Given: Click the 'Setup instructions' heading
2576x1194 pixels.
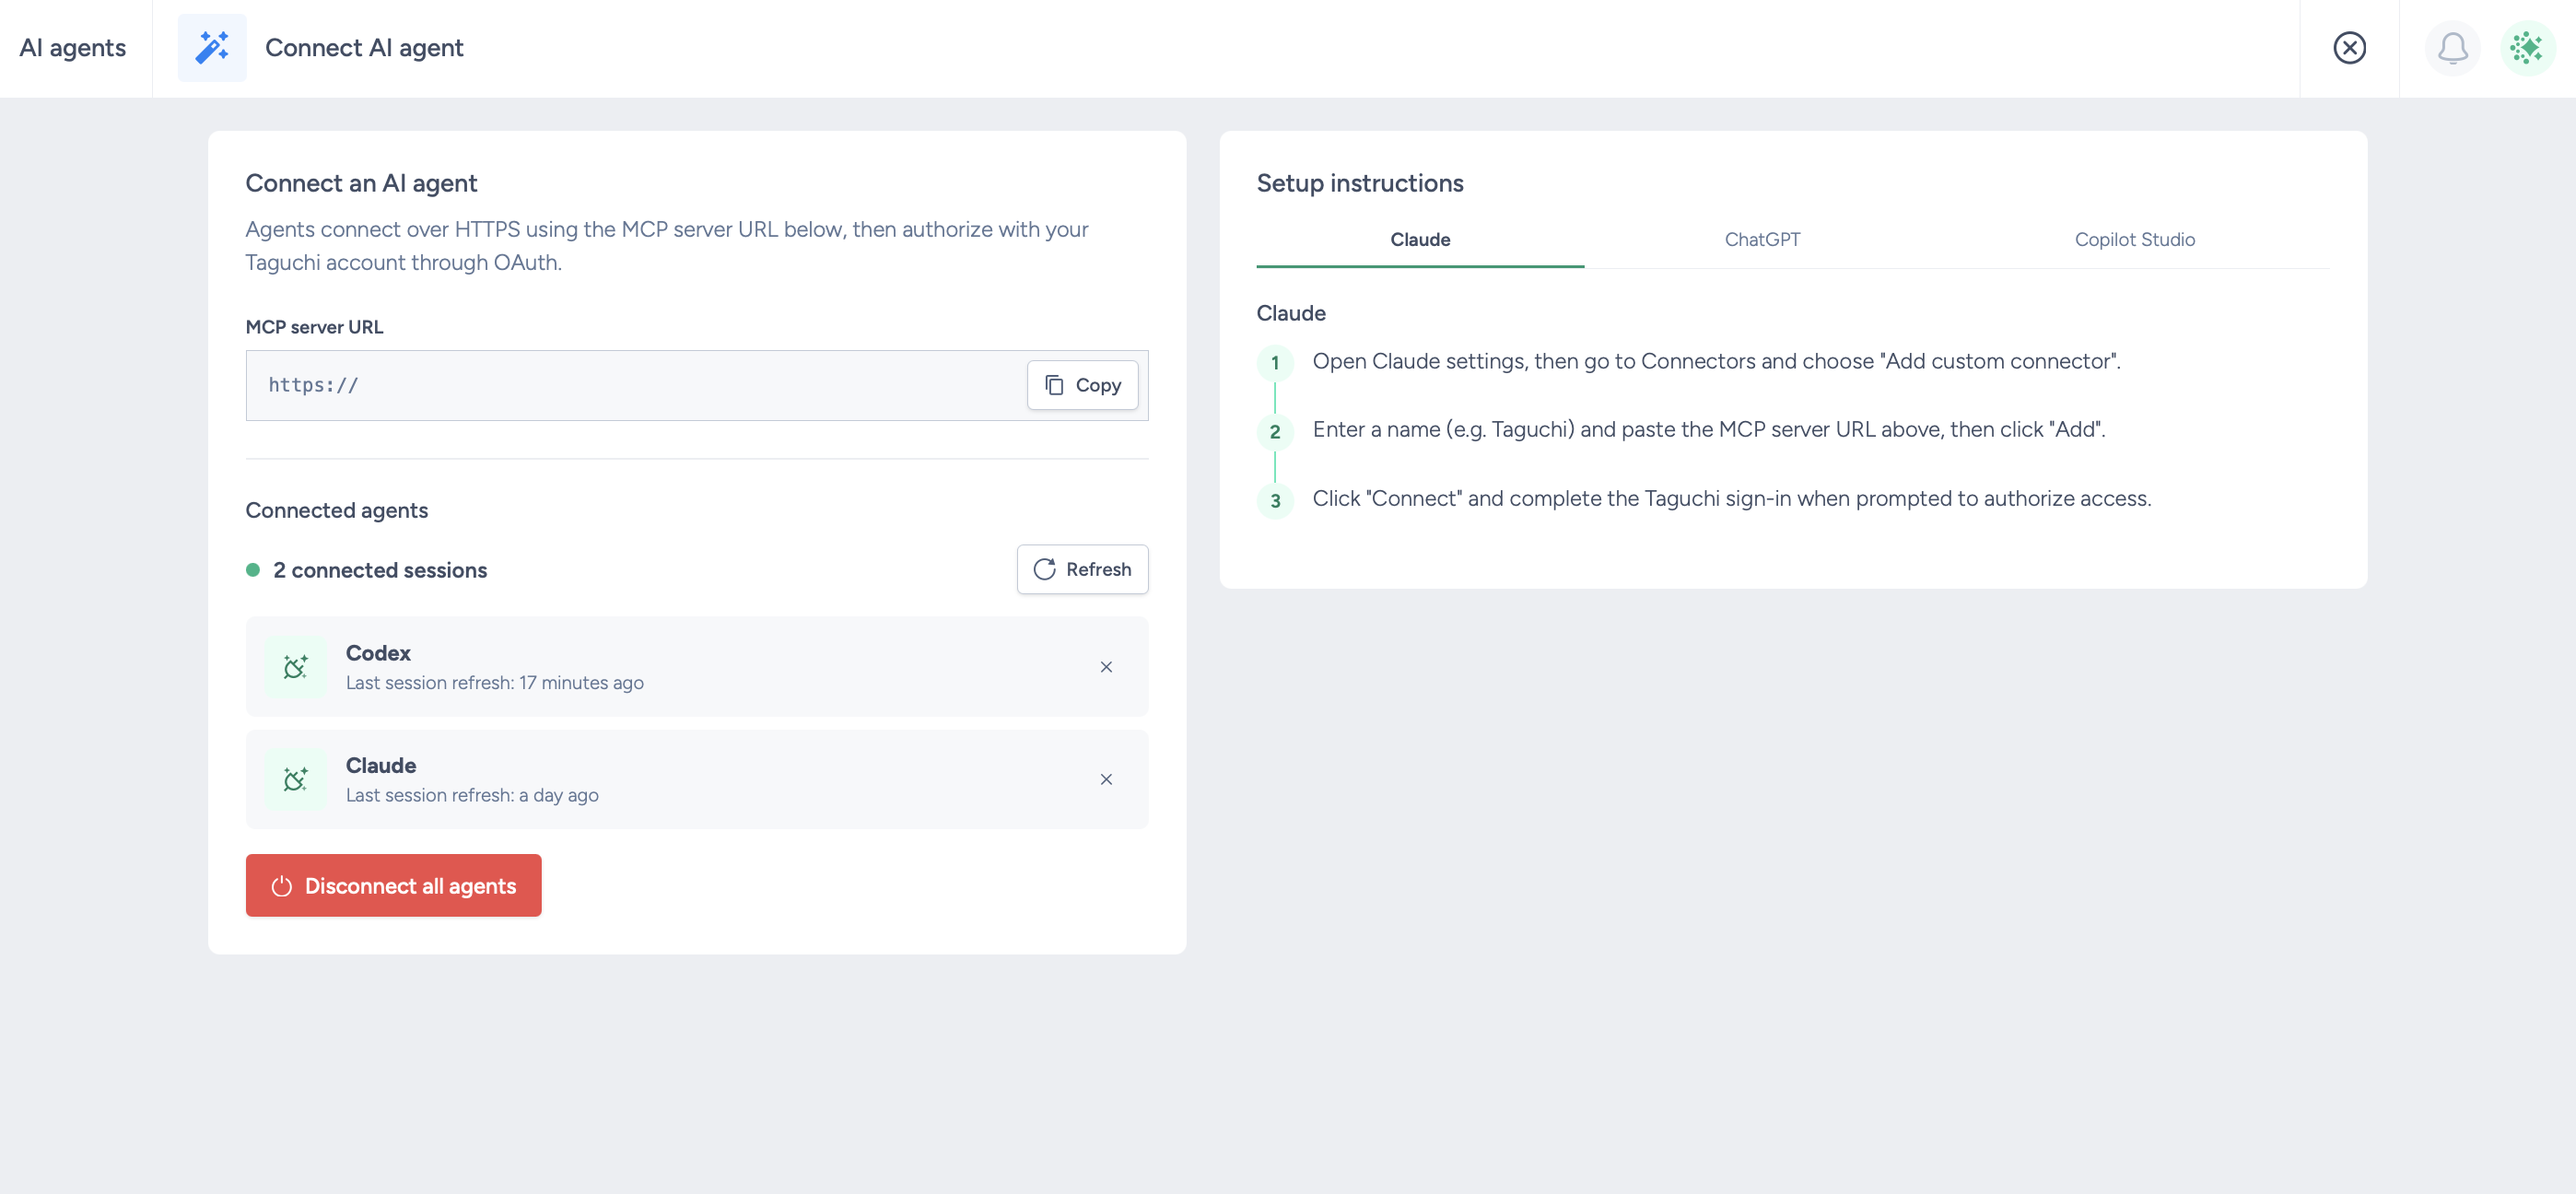Looking at the screenshot, I should pos(1360,183).
